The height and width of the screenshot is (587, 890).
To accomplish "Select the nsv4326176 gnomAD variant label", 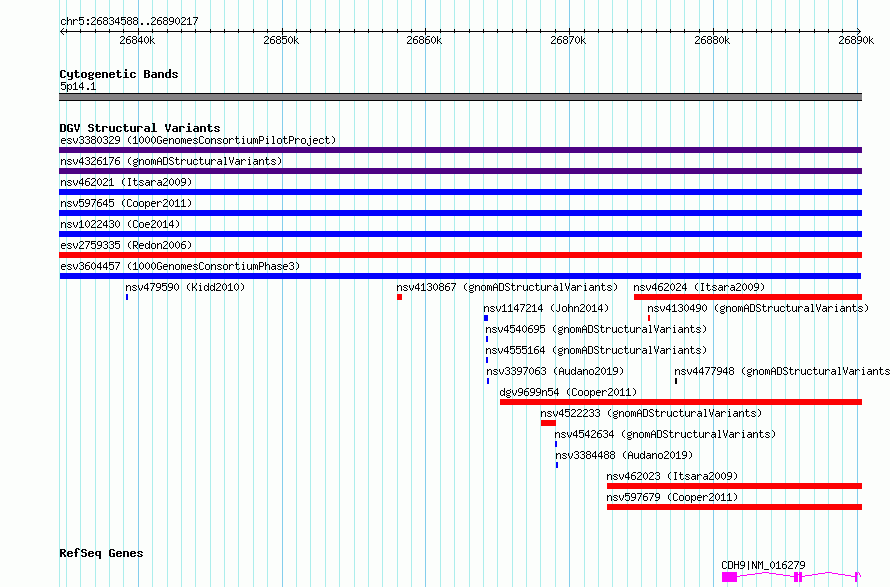I will 171,161.
